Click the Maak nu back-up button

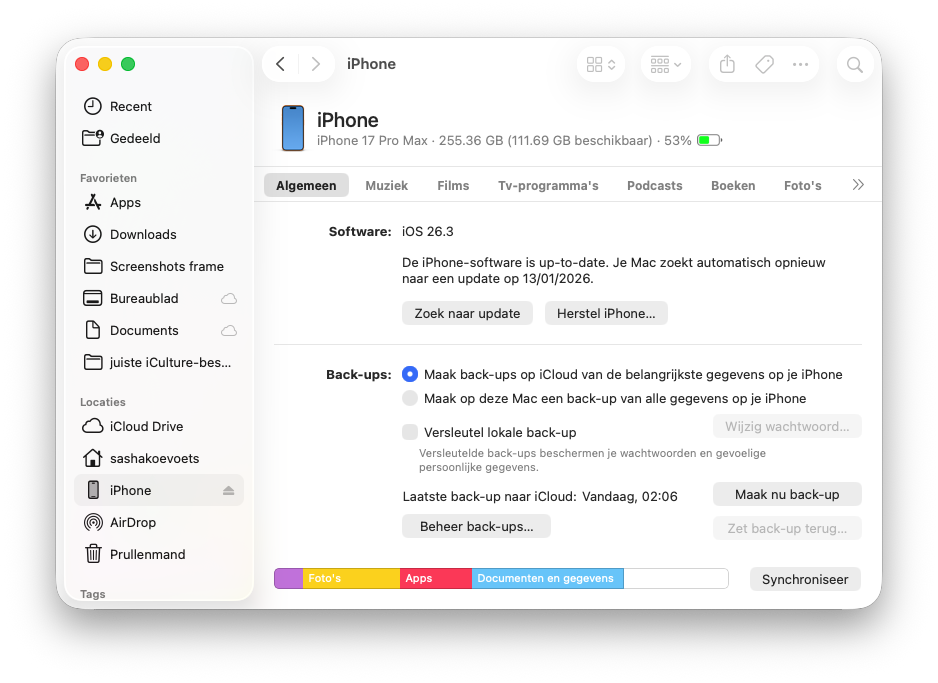[786, 494]
